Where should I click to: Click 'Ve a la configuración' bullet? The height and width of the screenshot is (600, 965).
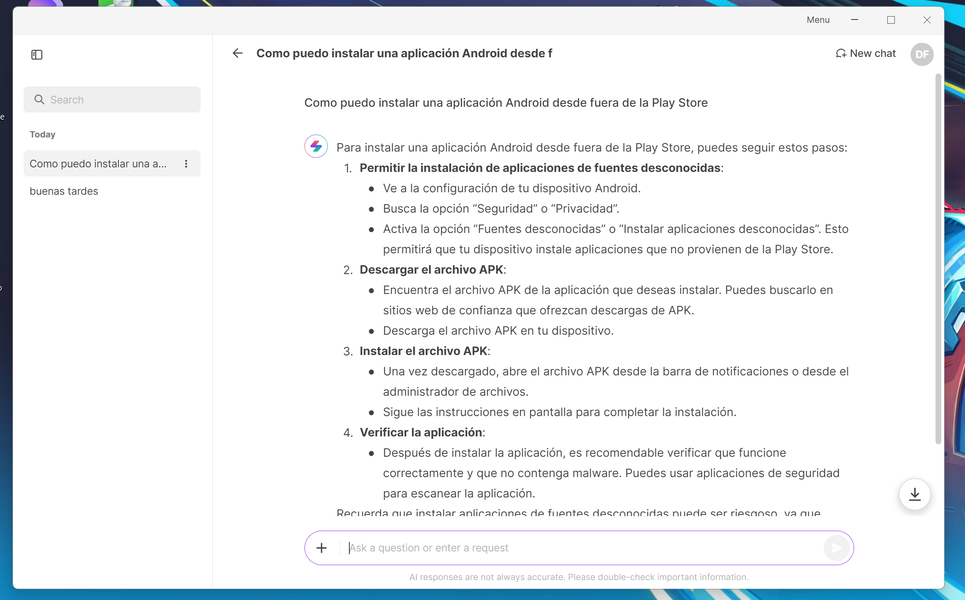(511, 188)
